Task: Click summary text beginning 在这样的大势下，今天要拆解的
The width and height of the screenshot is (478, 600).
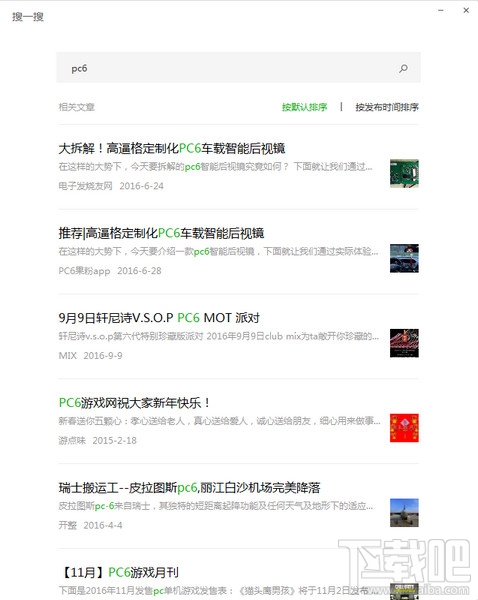Action: [215, 167]
